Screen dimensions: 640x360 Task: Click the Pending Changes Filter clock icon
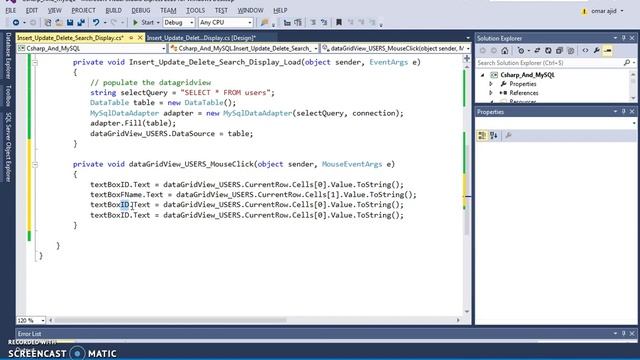pos(521,51)
